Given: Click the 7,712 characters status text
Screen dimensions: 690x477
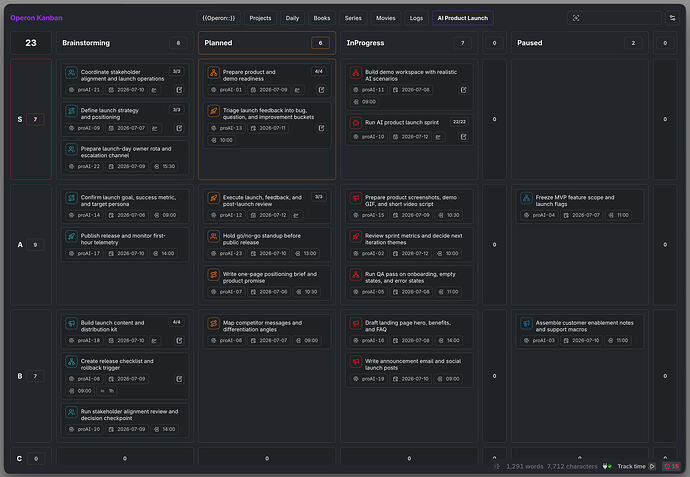Looking at the screenshot, I should click(572, 466).
